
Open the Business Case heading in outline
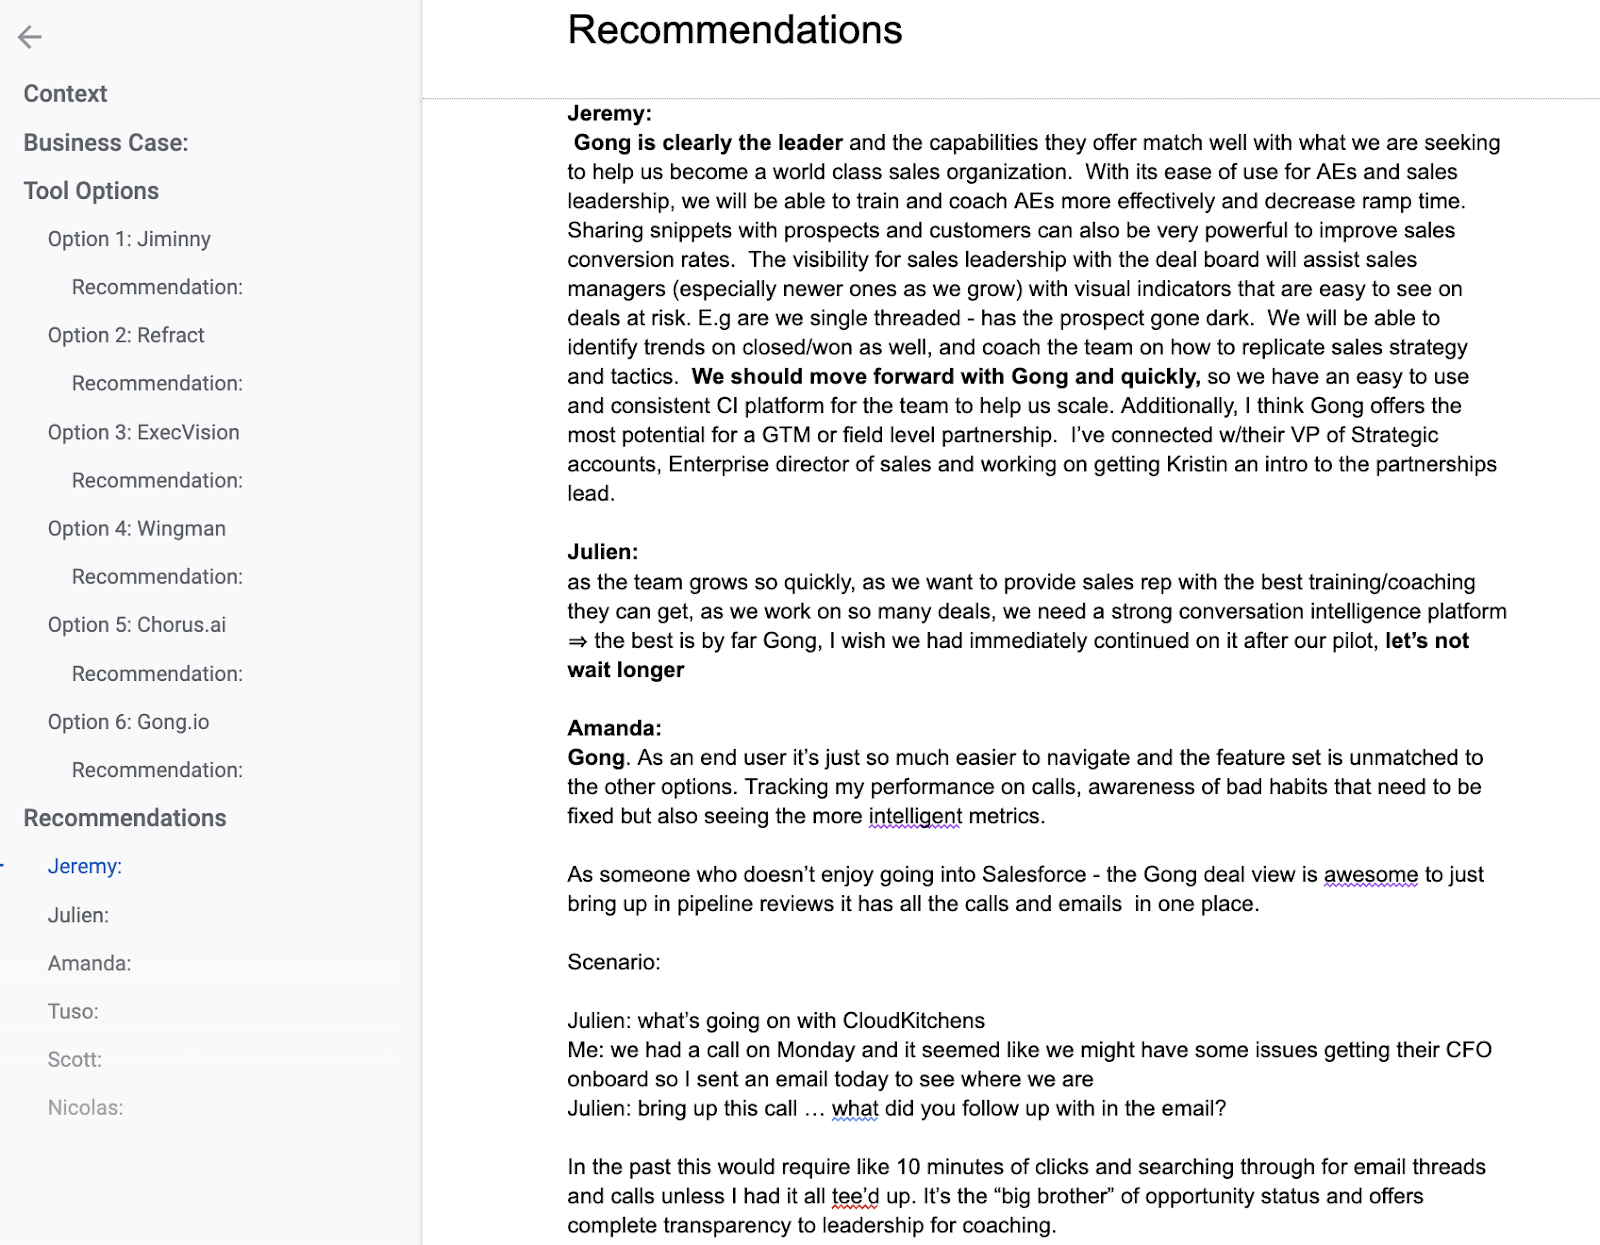point(106,143)
